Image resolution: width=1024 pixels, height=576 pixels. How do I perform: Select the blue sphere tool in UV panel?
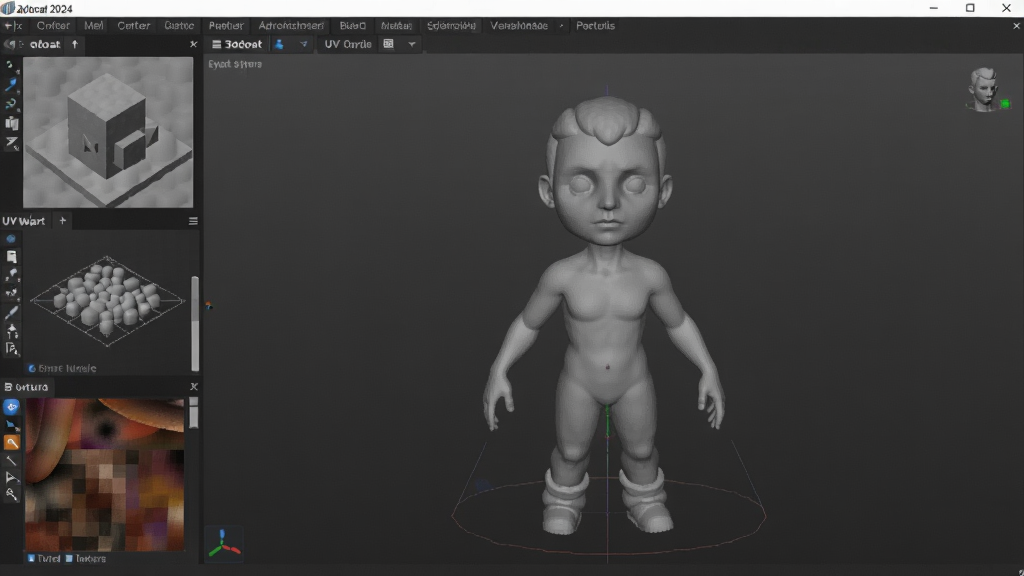tap(10, 238)
